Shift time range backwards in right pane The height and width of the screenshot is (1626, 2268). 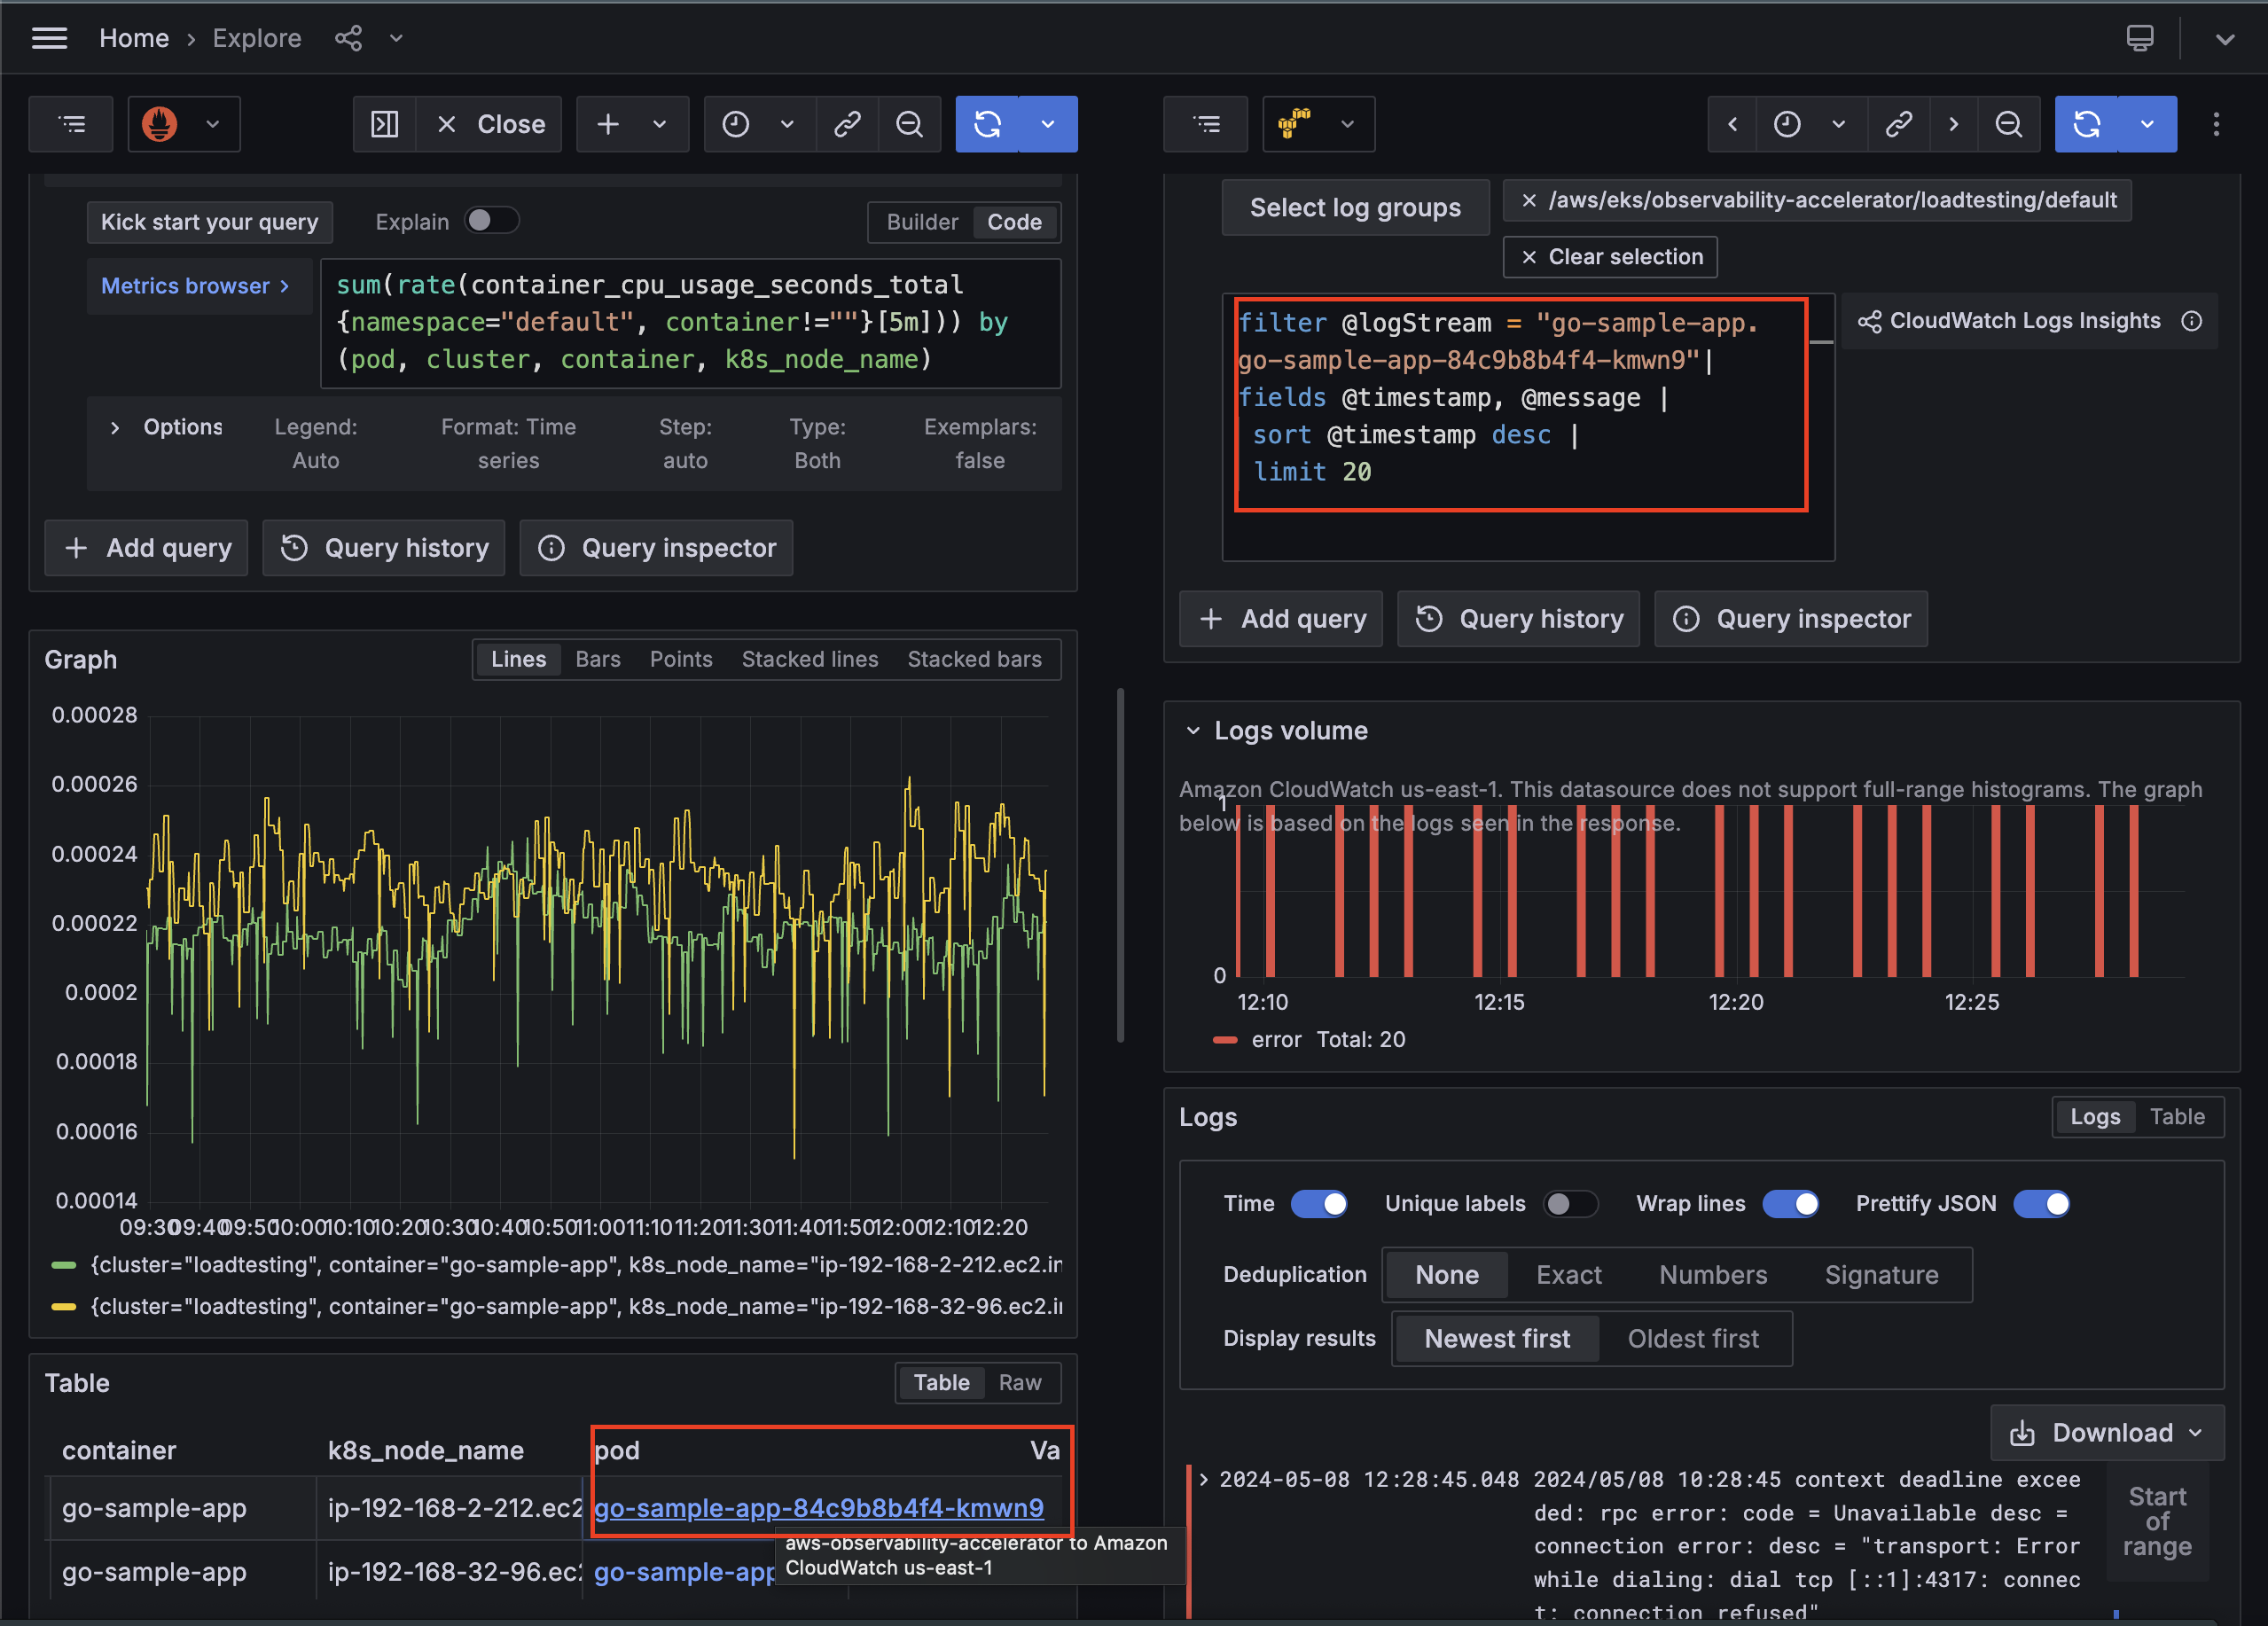coord(1733,124)
